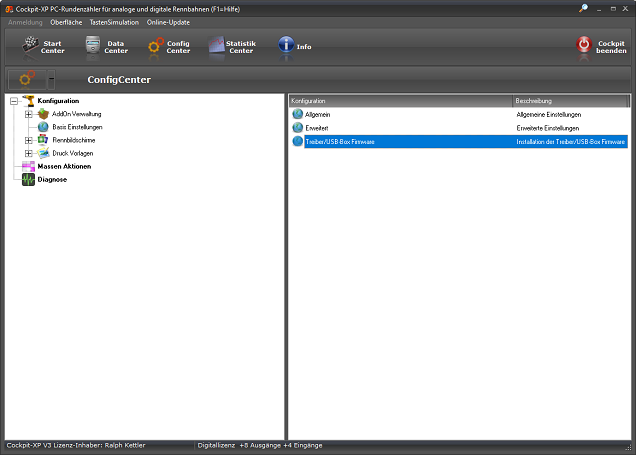The image size is (636, 455).
Task: Click the Config Center gear icon
Action: click(157, 46)
